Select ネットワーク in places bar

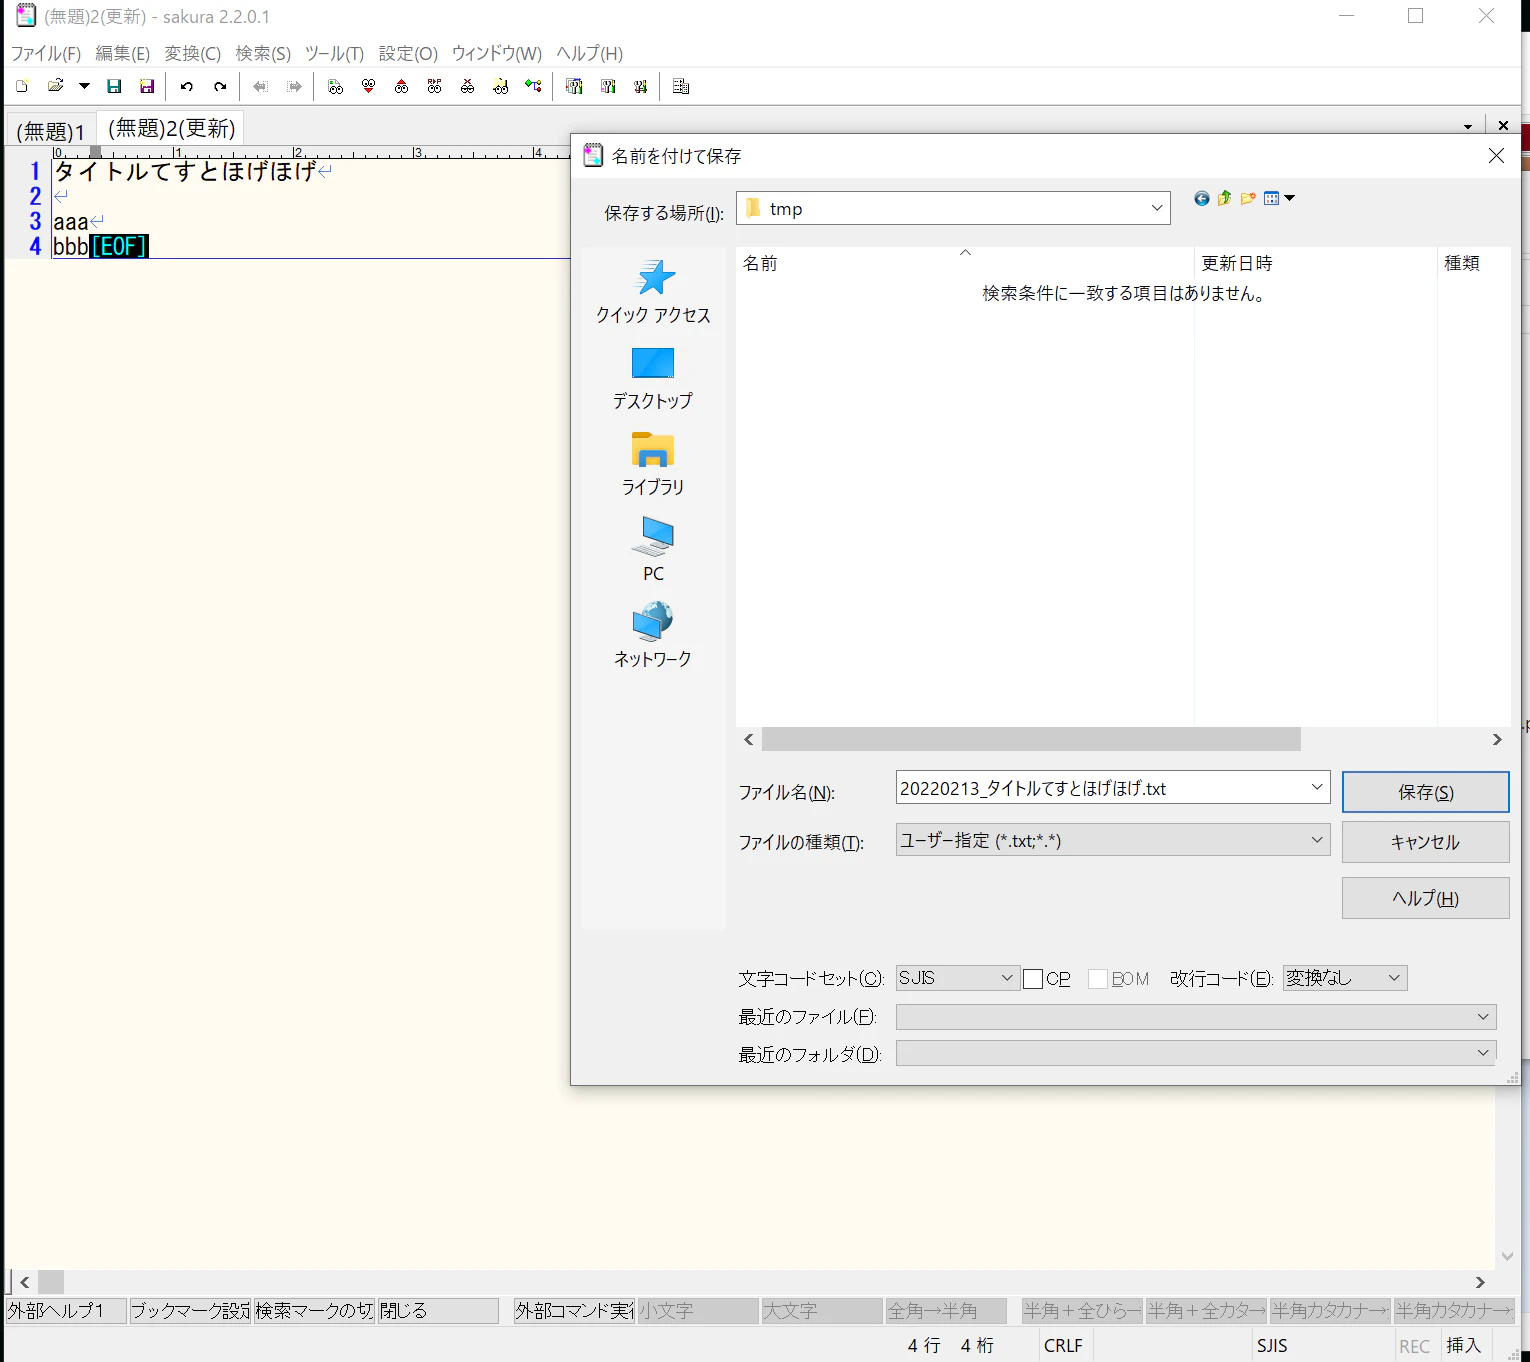point(653,636)
